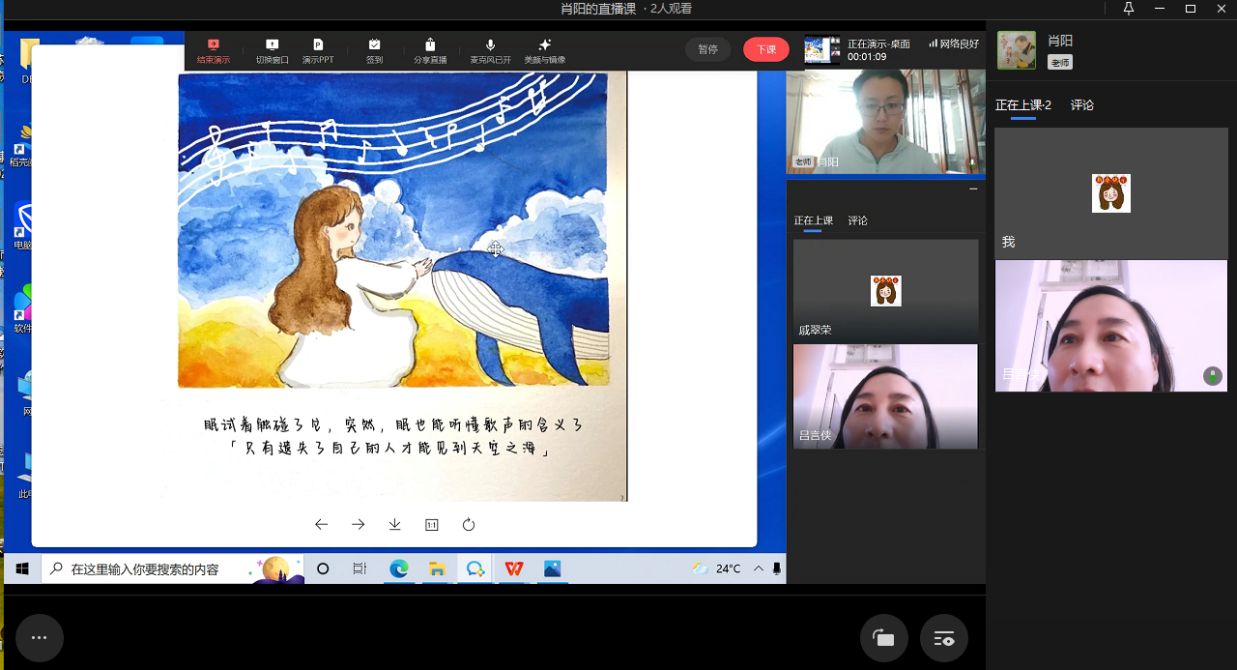Switch to the 评论 tab in right panel
Screen dimensions: 1237x670
coord(1082,105)
